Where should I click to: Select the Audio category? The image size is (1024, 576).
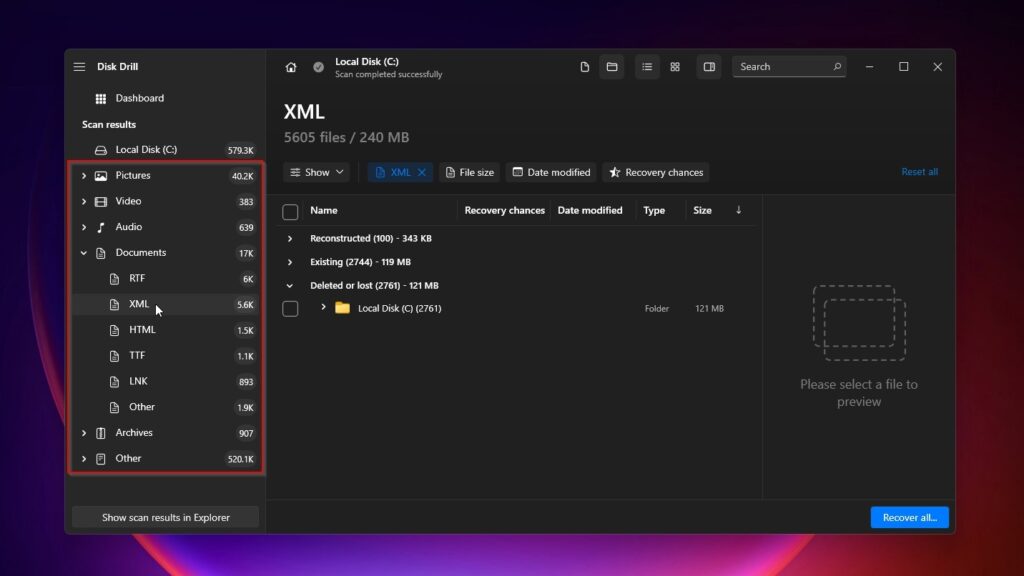166,227
